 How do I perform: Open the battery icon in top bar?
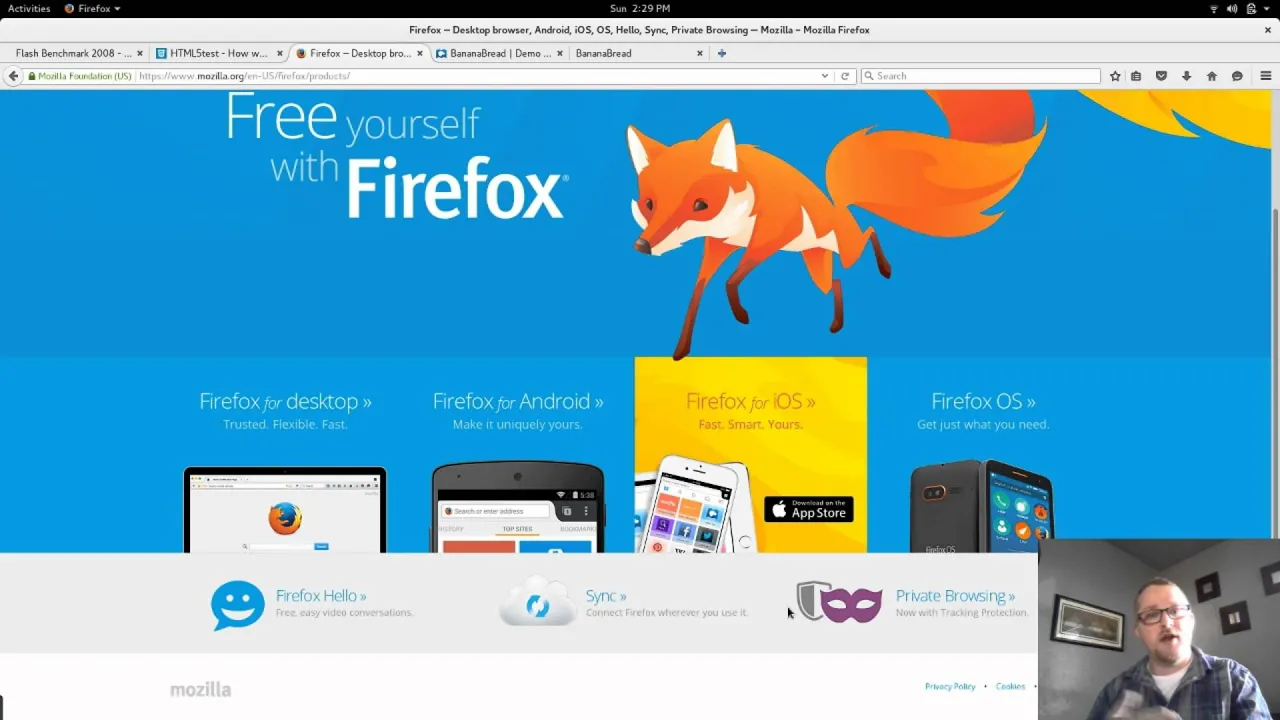coord(1251,9)
